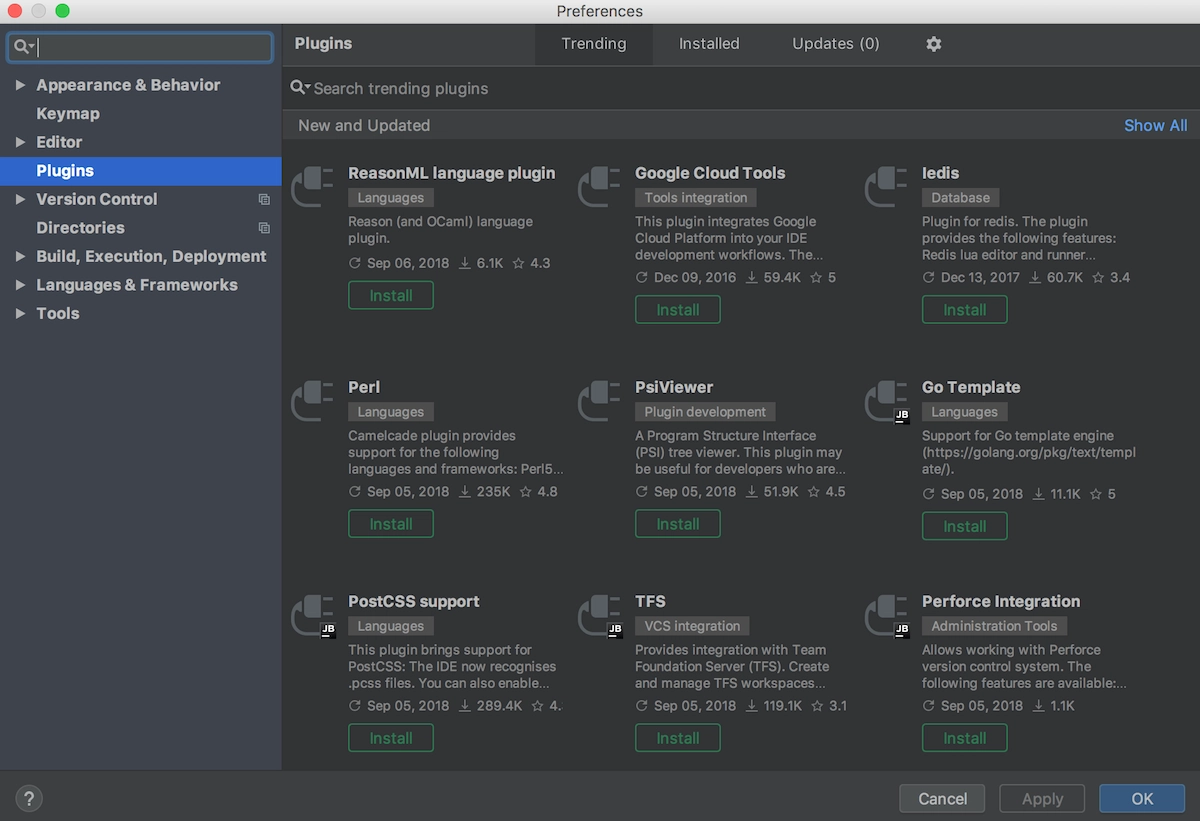Image resolution: width=1200 pixels, height=821 pixels.
Task: Confirm Preferences with OK
Action: (1142, 799)
